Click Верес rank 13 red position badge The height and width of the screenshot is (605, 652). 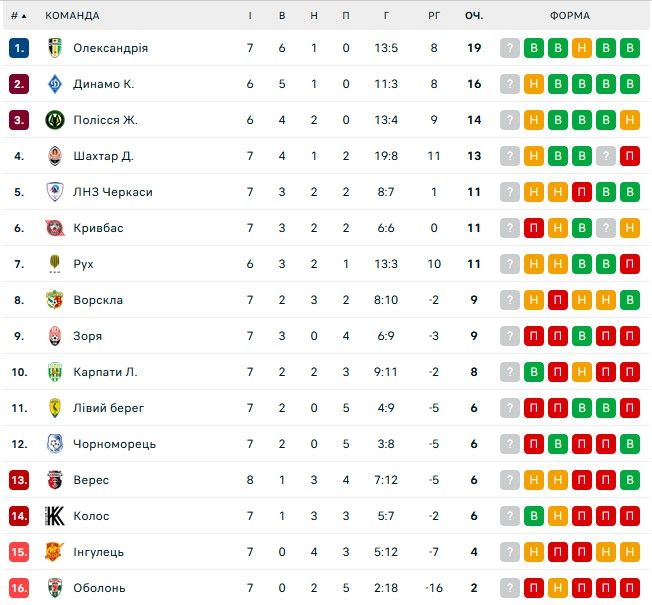pos(19,480)
